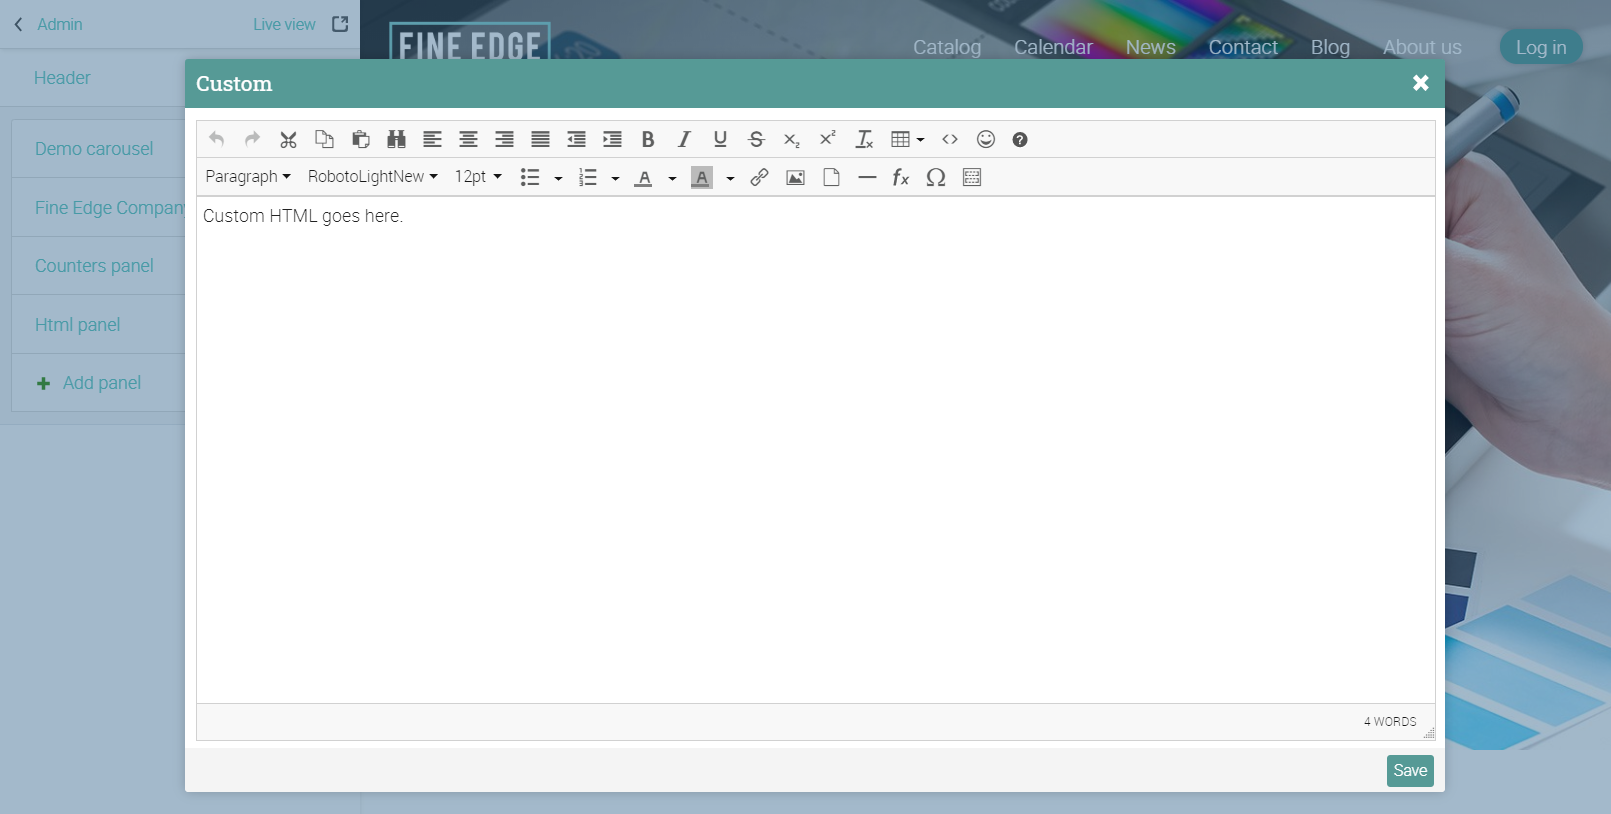
Task: Open the About us page
Action: pos(1422,47)
